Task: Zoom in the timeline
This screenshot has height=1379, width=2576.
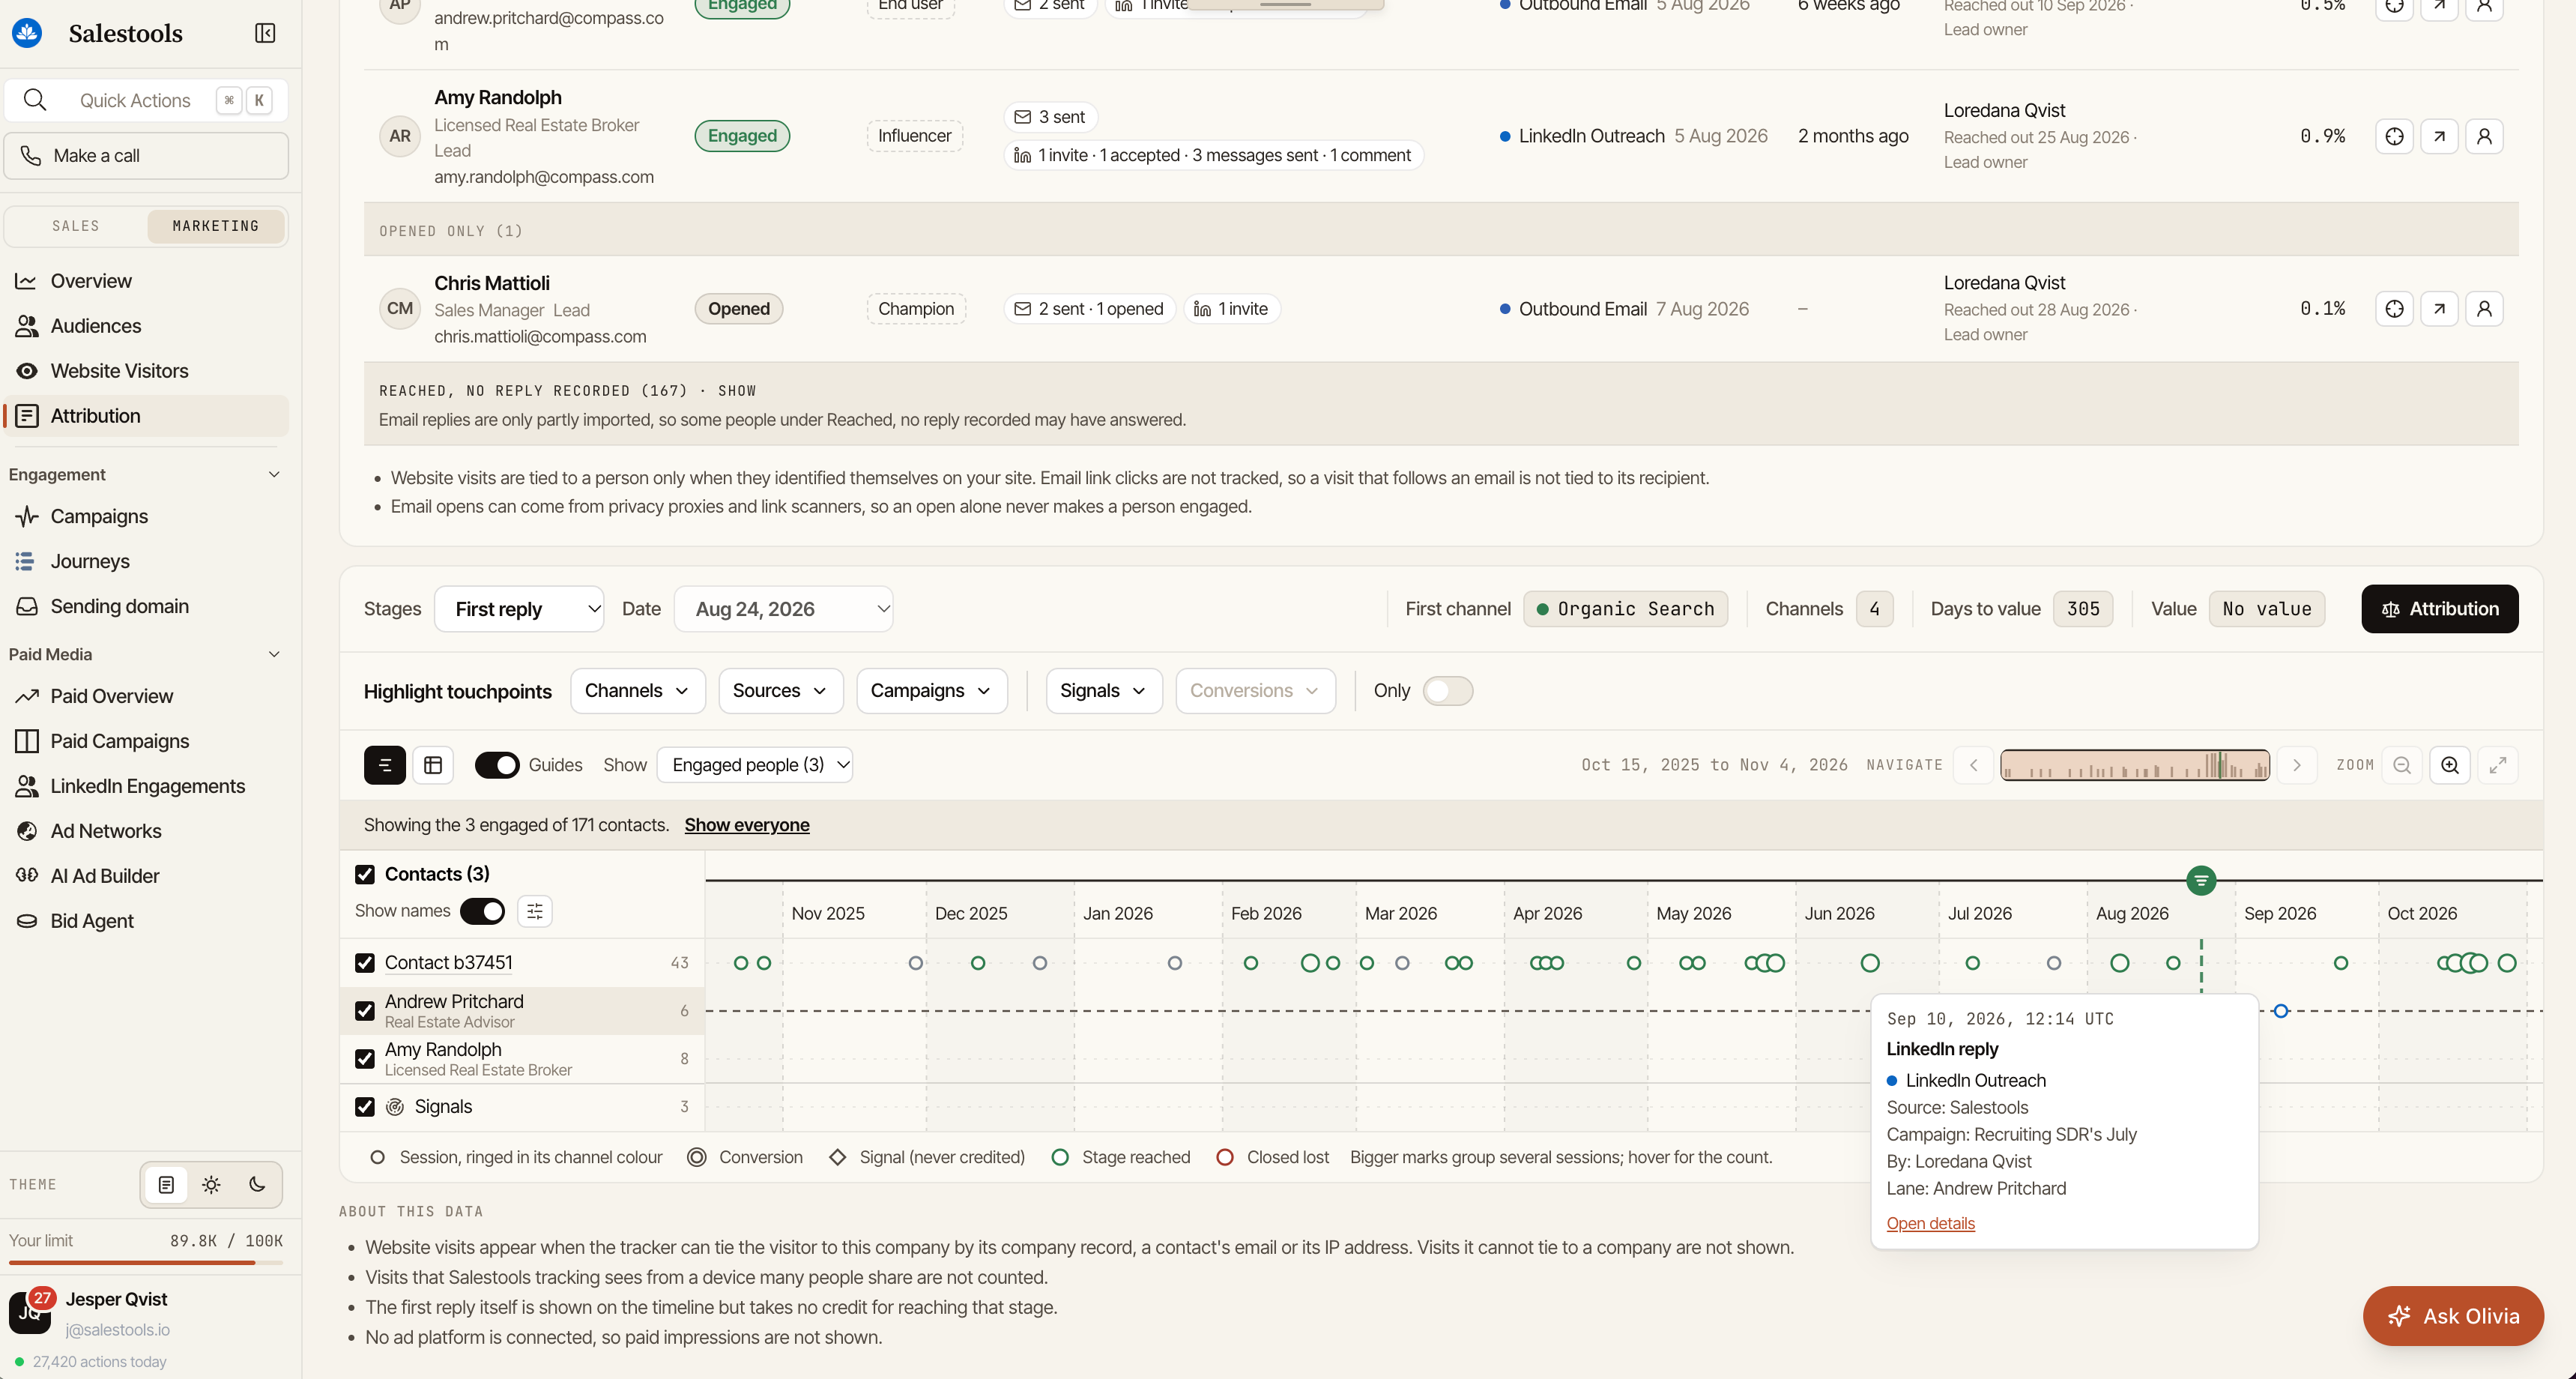Action: coord(2450,765)
